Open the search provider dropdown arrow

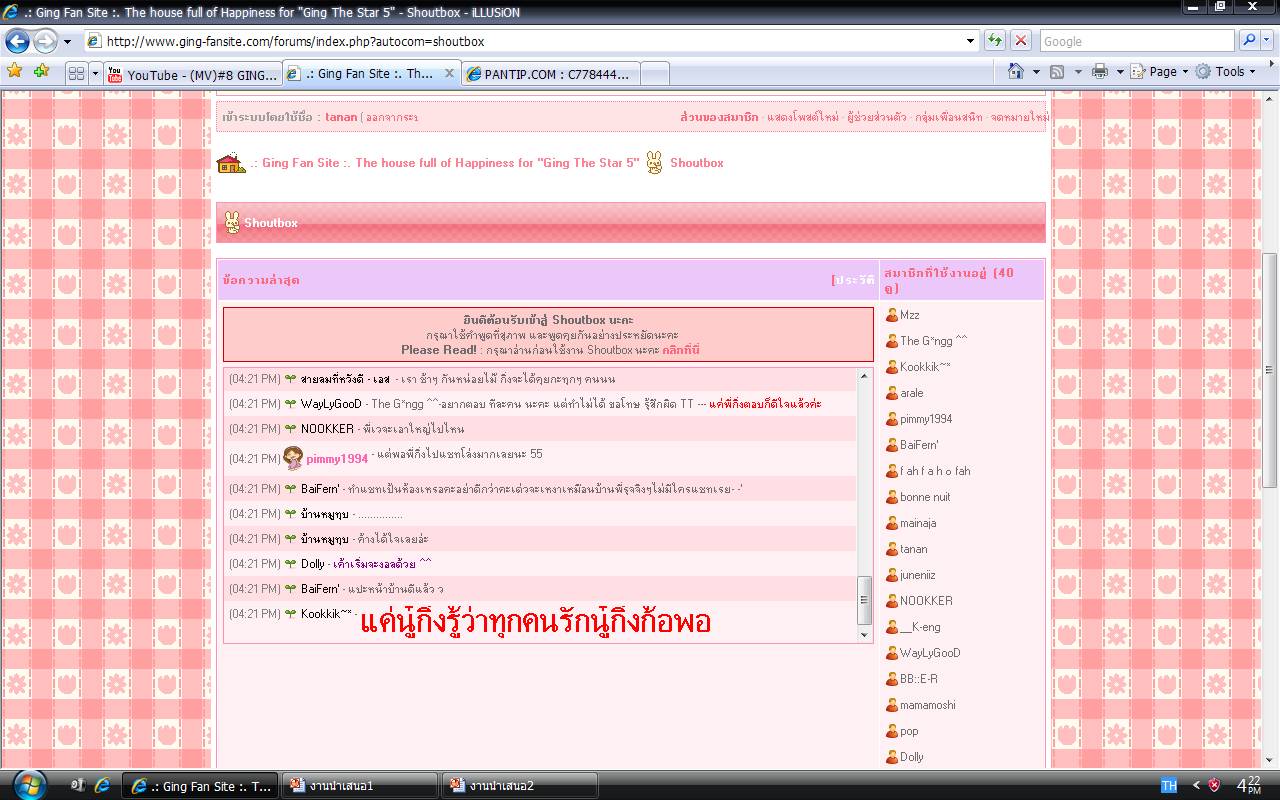[x=1267, y=41]
